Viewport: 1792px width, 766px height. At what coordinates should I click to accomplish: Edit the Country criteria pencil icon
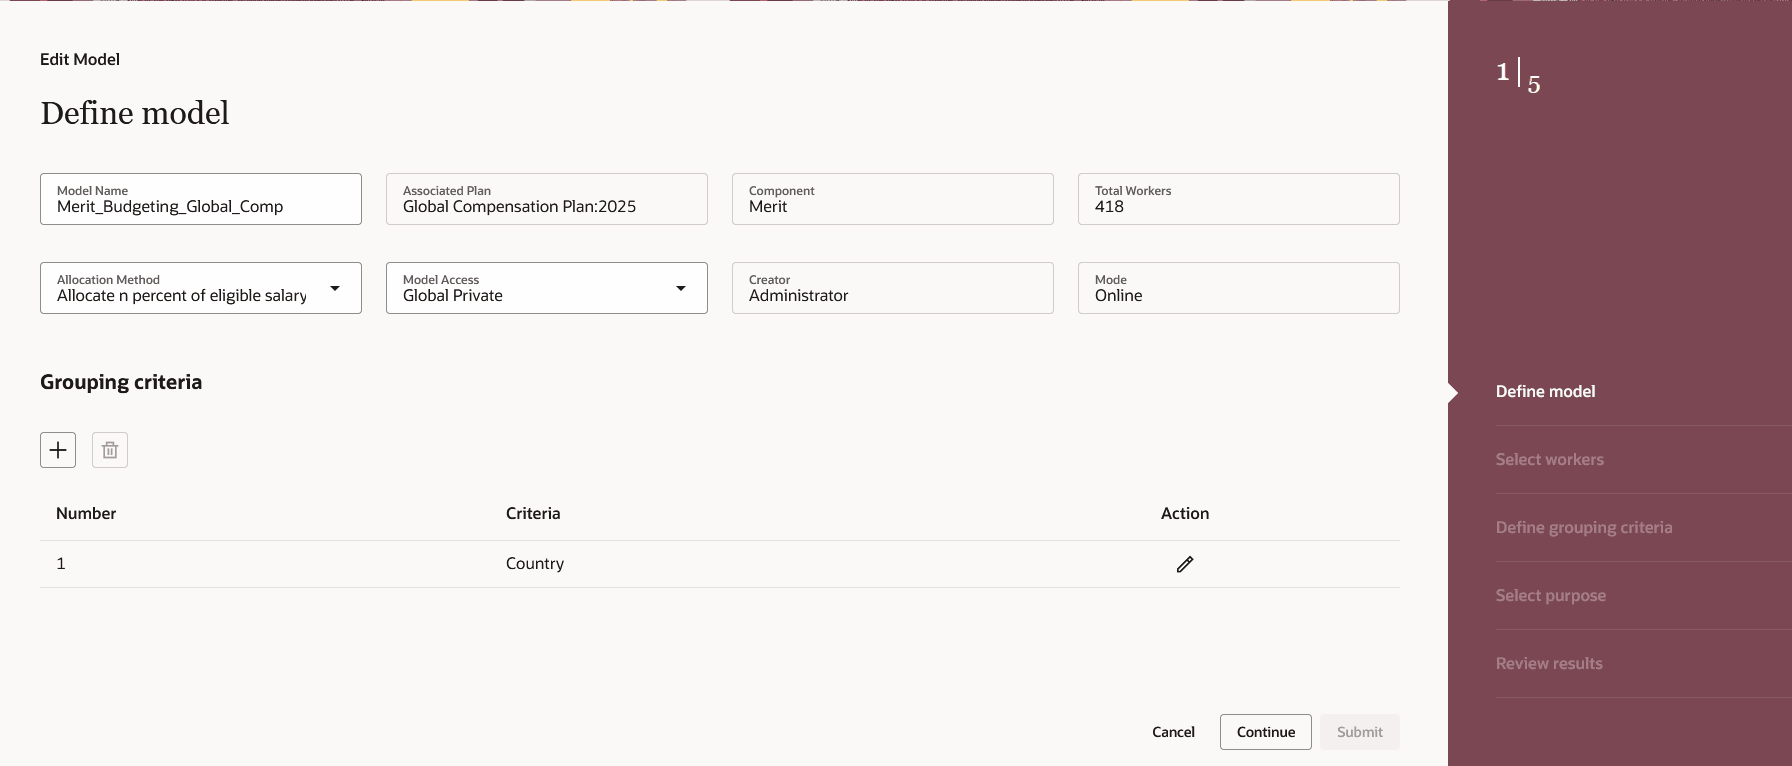[1185, 564]
